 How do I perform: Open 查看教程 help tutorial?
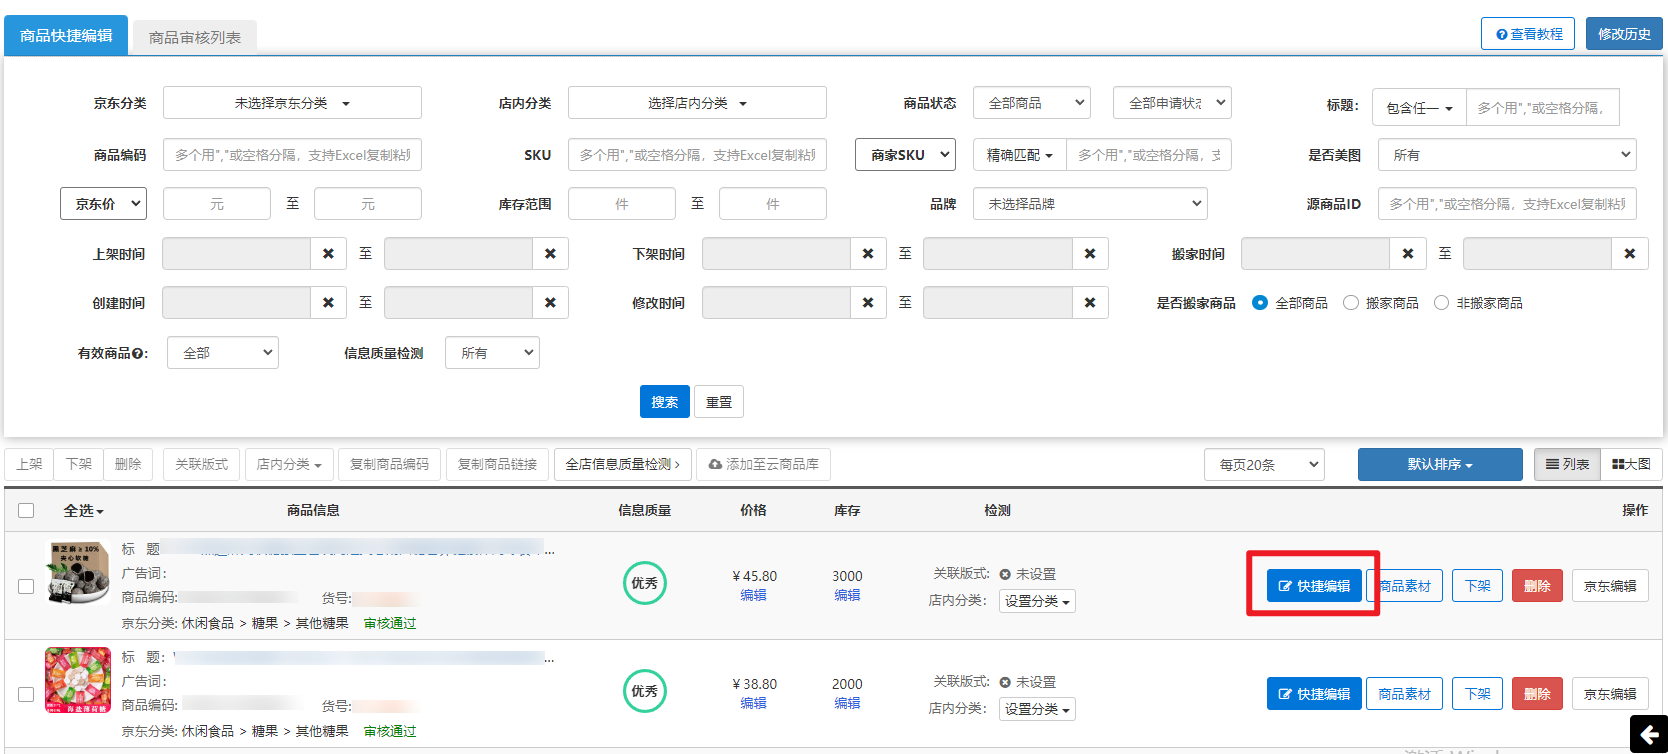click(1528, 34)
